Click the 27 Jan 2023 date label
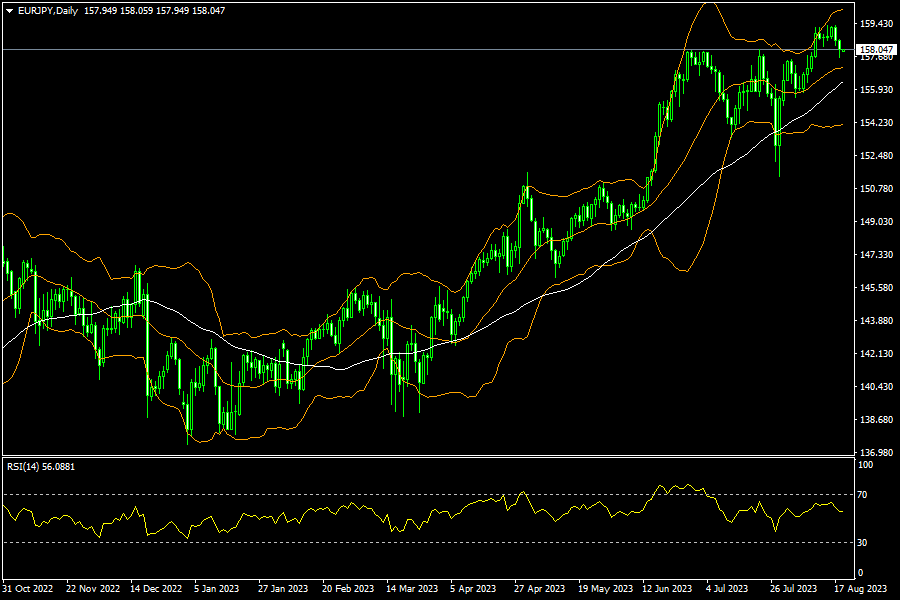Viewport: 900px width, 600px height. point(283,589)
